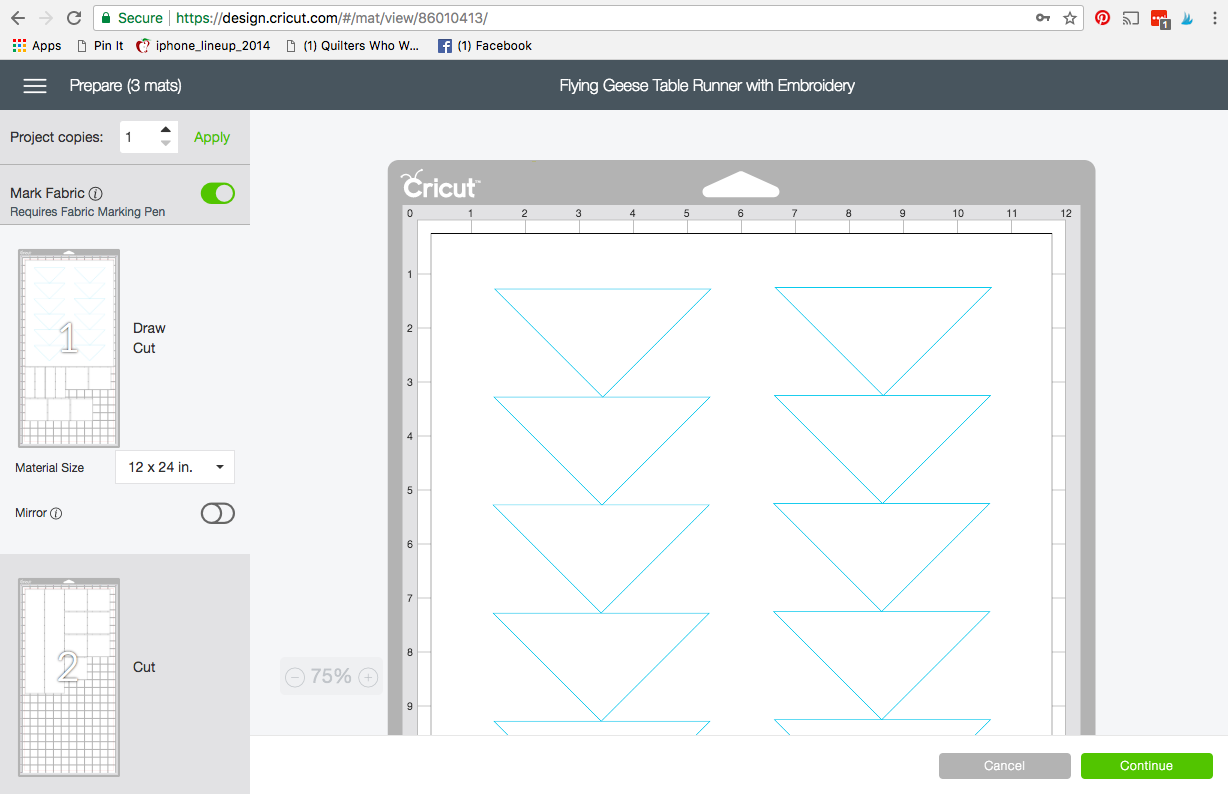Click the Cancel button

point(1004,766)
